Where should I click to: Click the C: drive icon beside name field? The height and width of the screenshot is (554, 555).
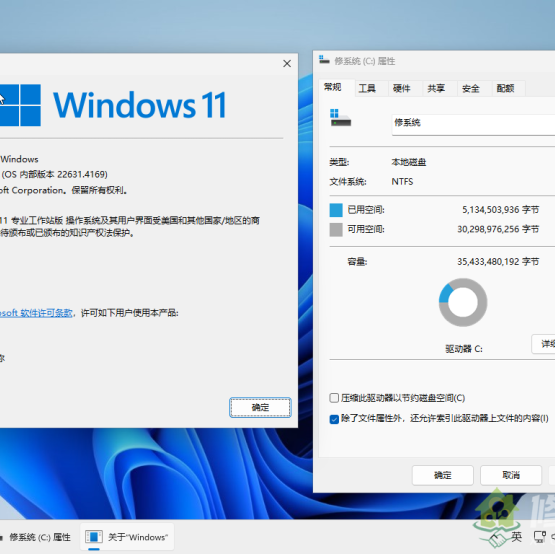pos(340,118)
